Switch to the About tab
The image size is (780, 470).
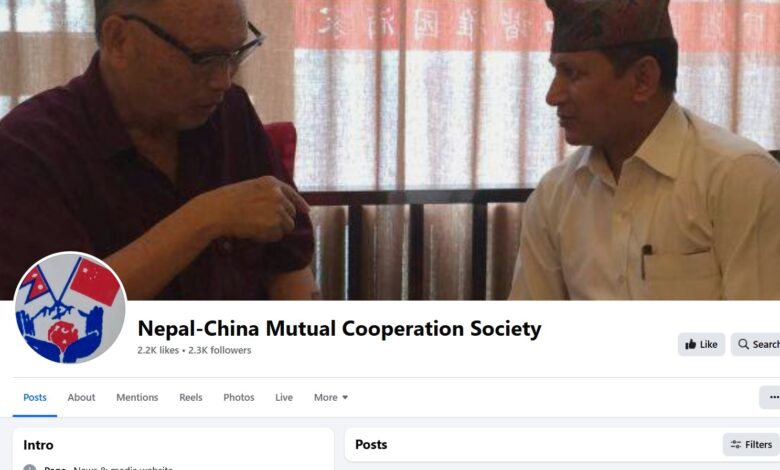pos(81,397)
